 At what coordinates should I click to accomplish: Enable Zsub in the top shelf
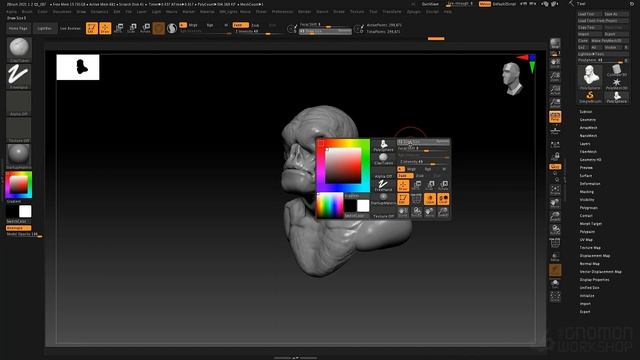pyautogui.click(x=256, y=25)
